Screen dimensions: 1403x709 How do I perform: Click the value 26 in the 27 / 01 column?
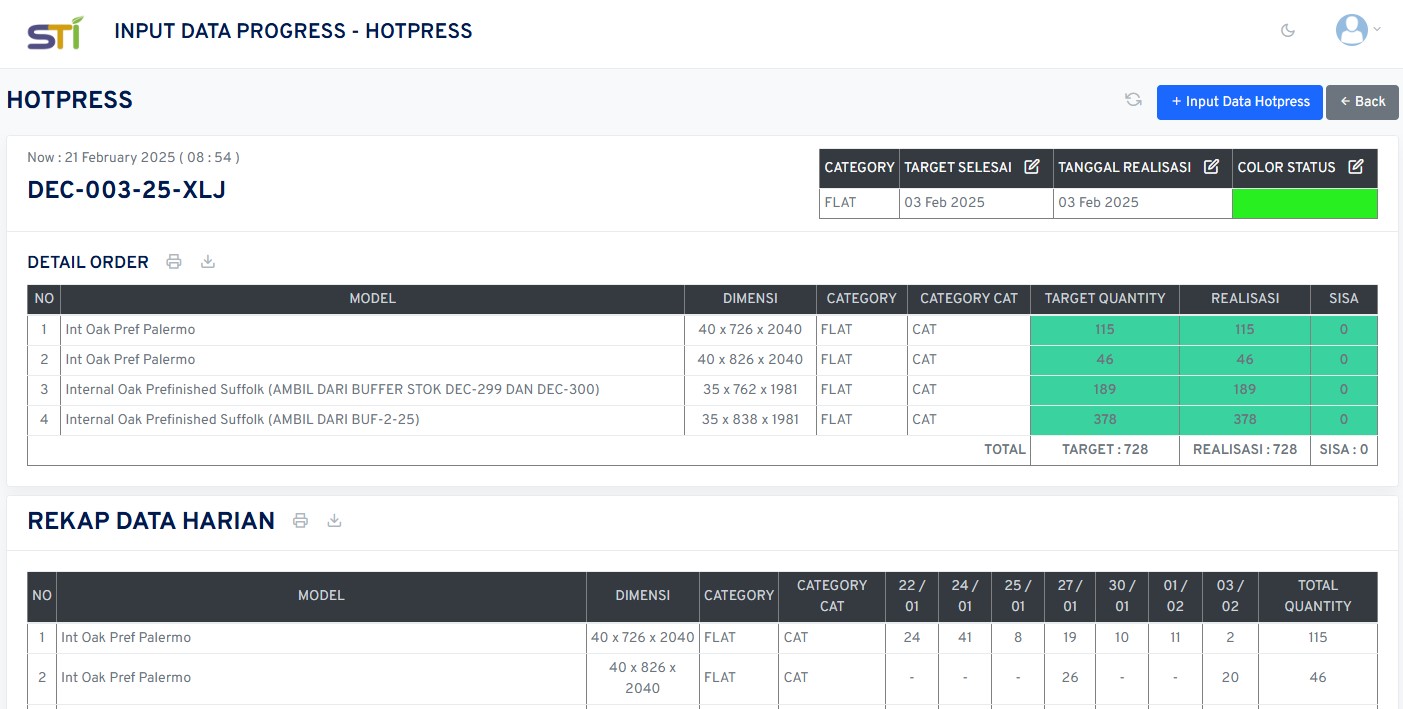click(1070, 677)
